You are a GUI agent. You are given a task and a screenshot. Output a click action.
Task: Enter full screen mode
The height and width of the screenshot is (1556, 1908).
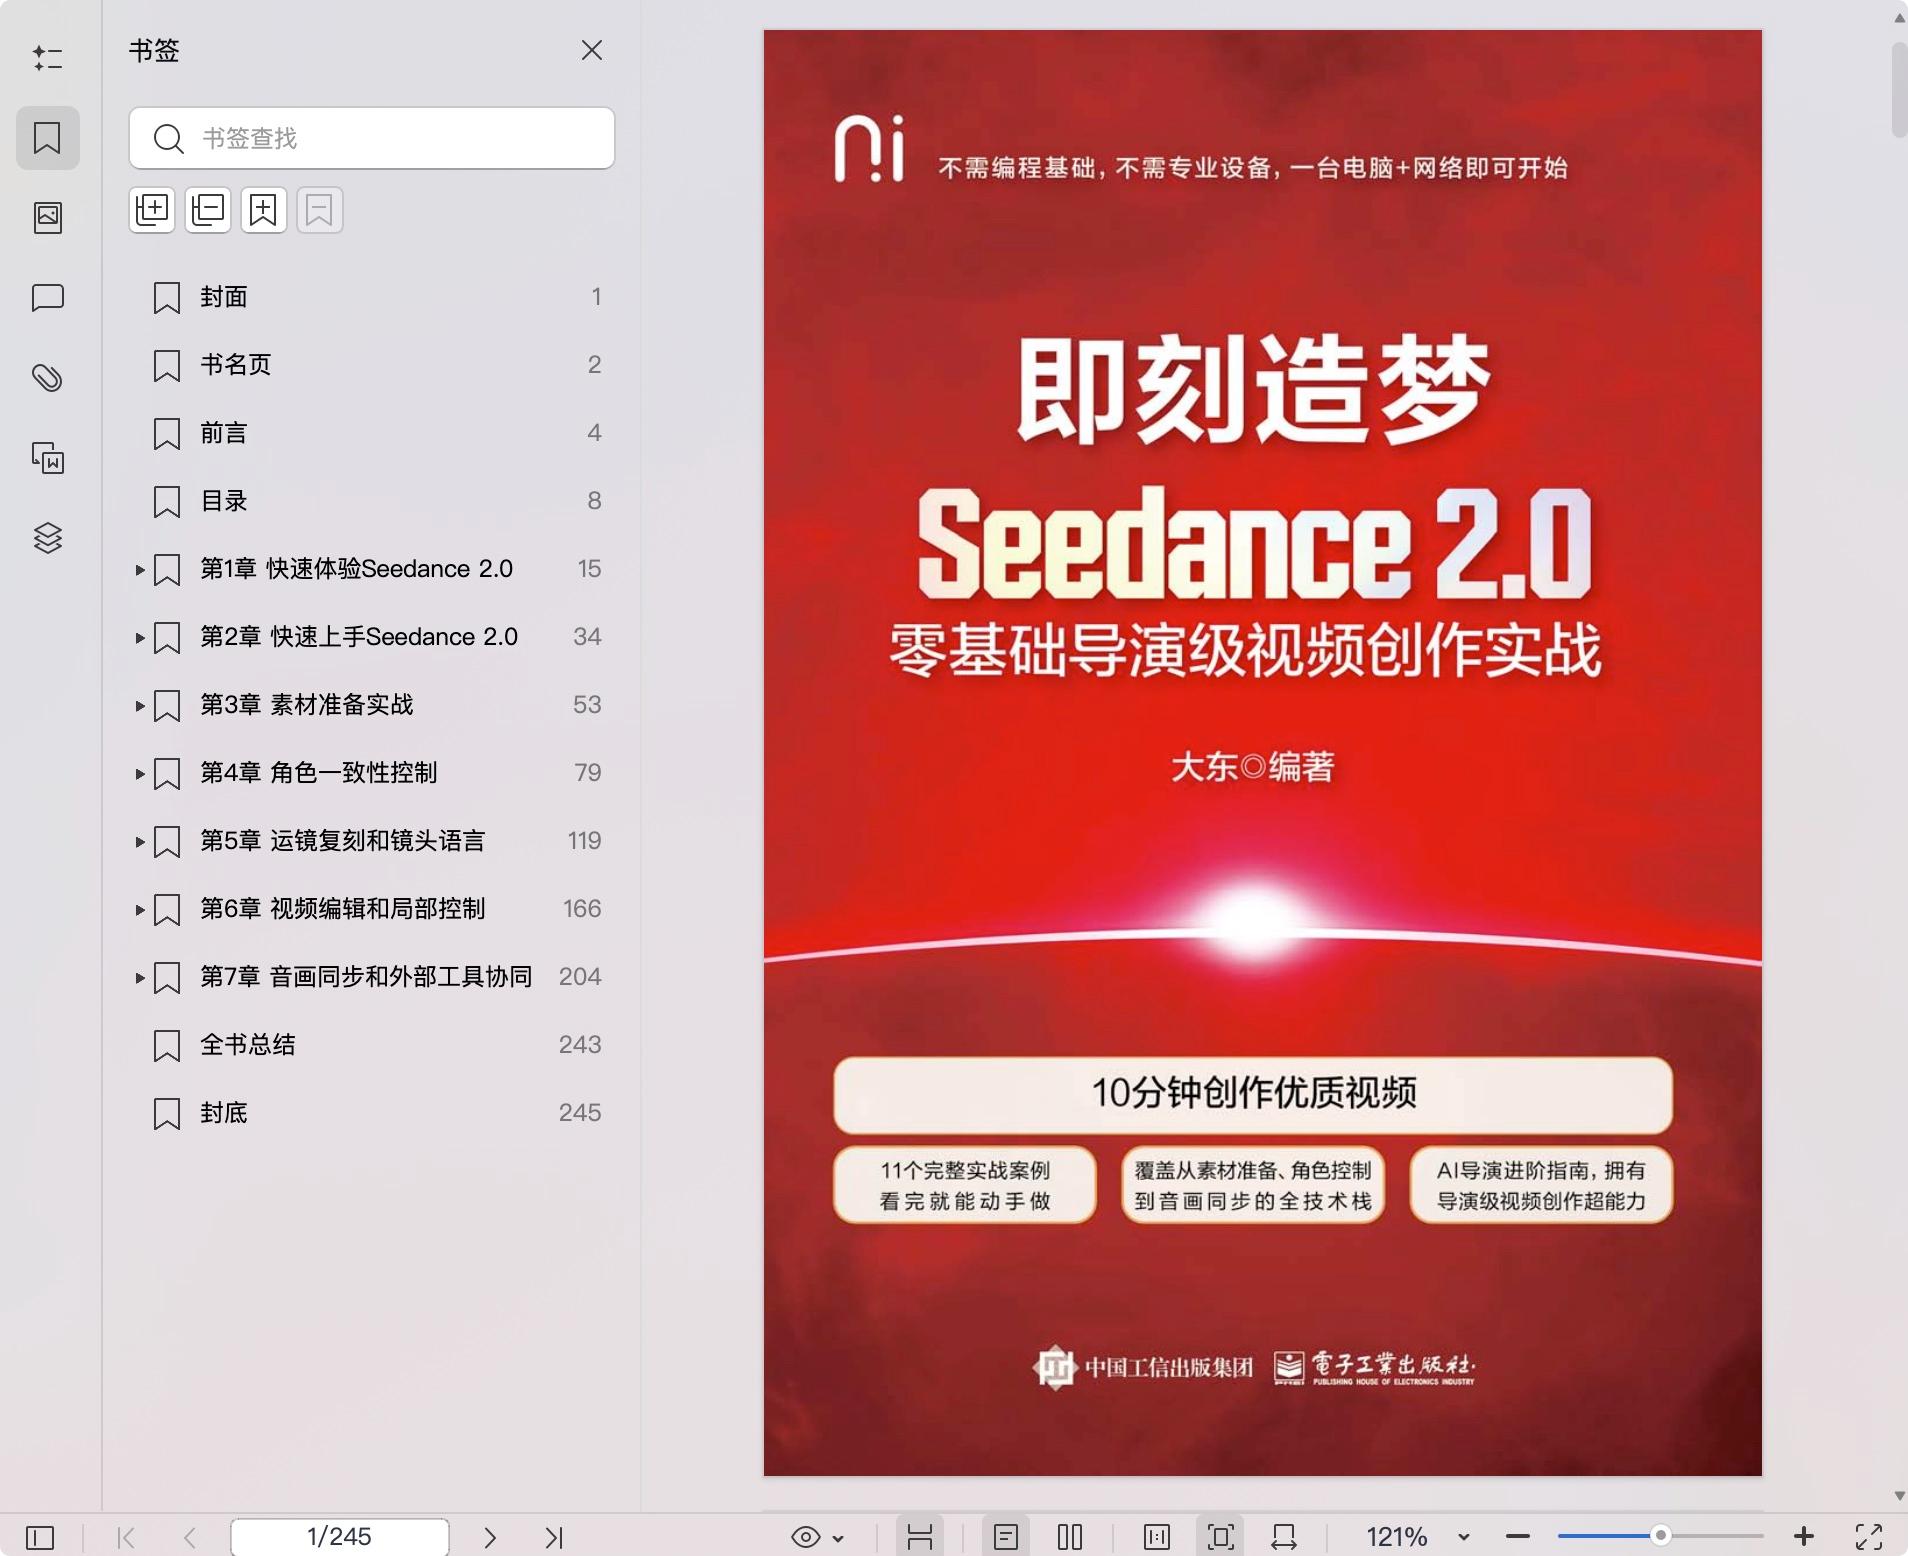[1869, 1537]
